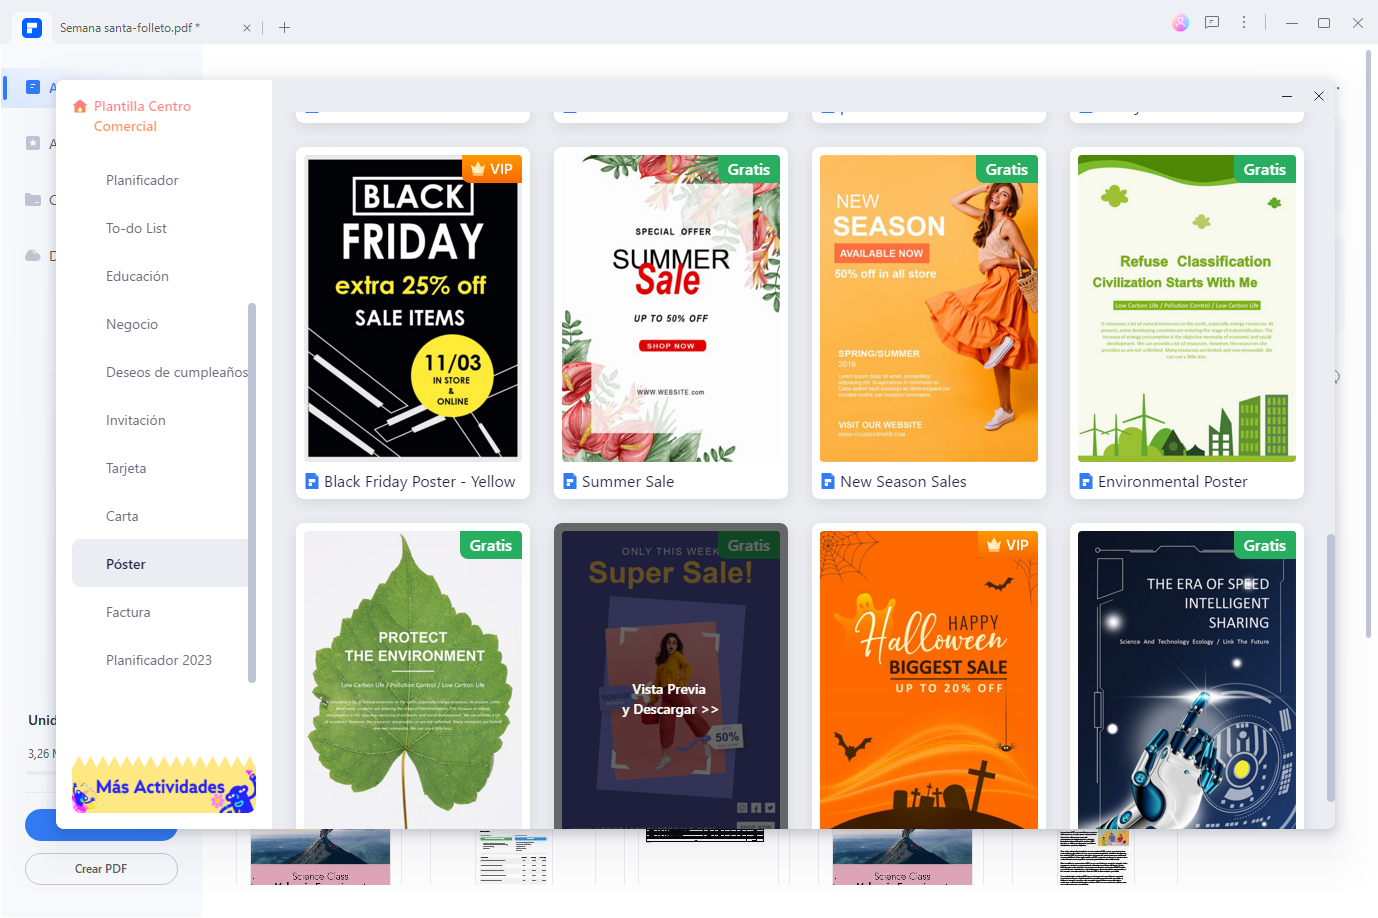The height and width of the screenshot is (918, 1378).
Task: Click the Summer Sale title text
Action: [628, 482]
